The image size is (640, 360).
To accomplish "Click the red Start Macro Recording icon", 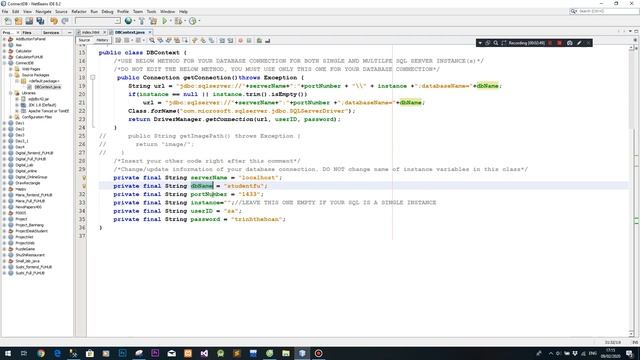I will [x=240, y=40].
